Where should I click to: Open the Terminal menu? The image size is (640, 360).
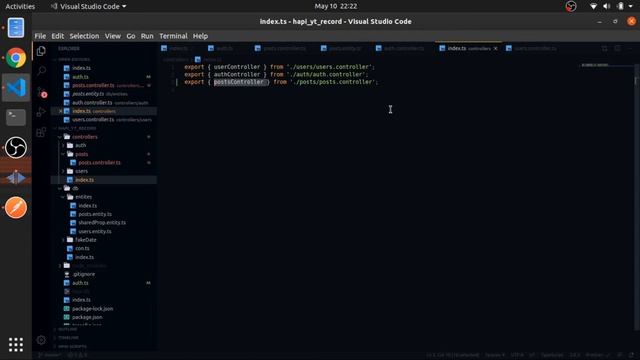[173, 36]
